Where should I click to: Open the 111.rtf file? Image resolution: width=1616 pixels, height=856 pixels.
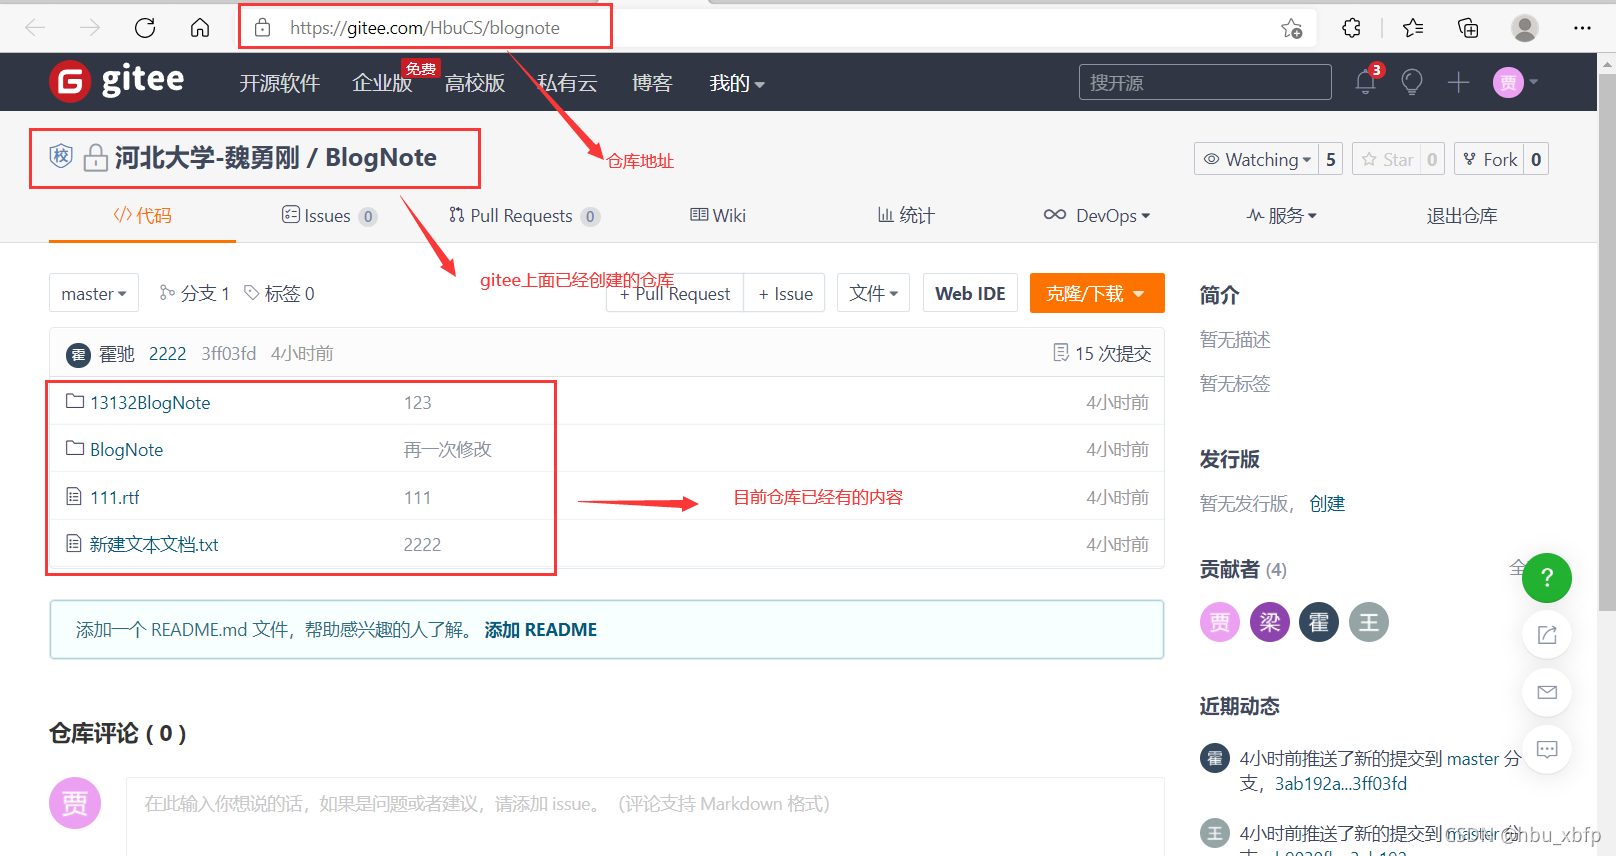click(x=115, y=497)
